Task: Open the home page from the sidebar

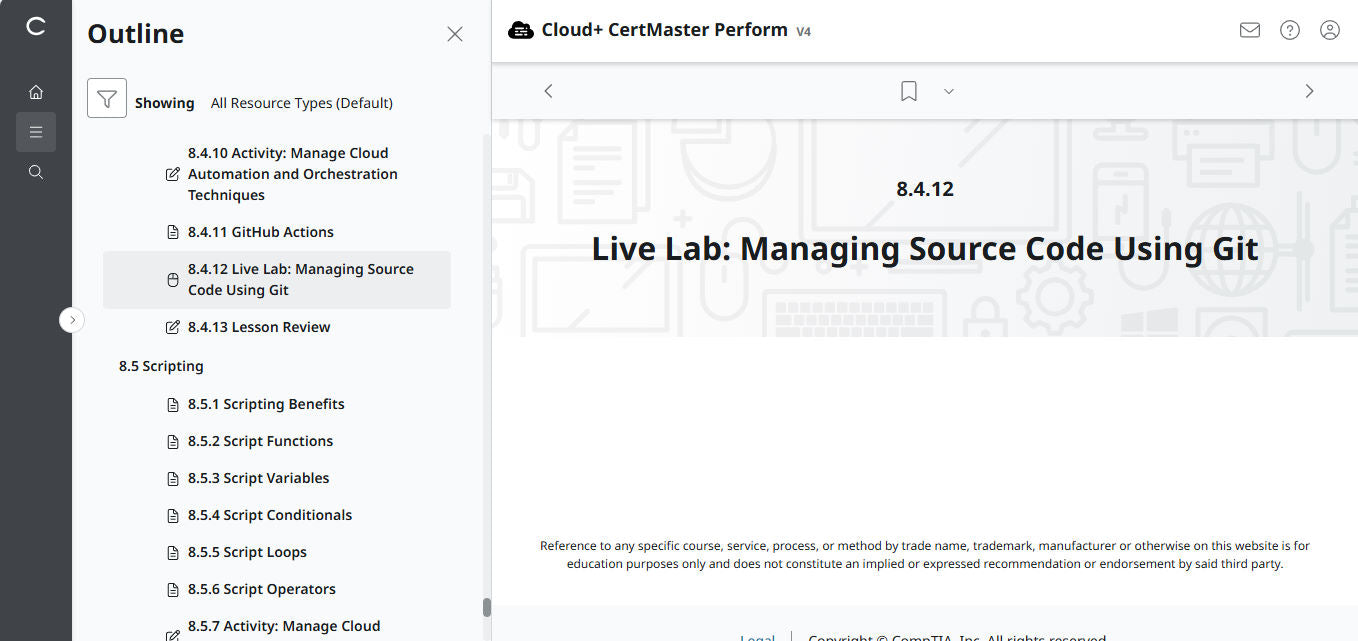Action: tap(36, 91)
